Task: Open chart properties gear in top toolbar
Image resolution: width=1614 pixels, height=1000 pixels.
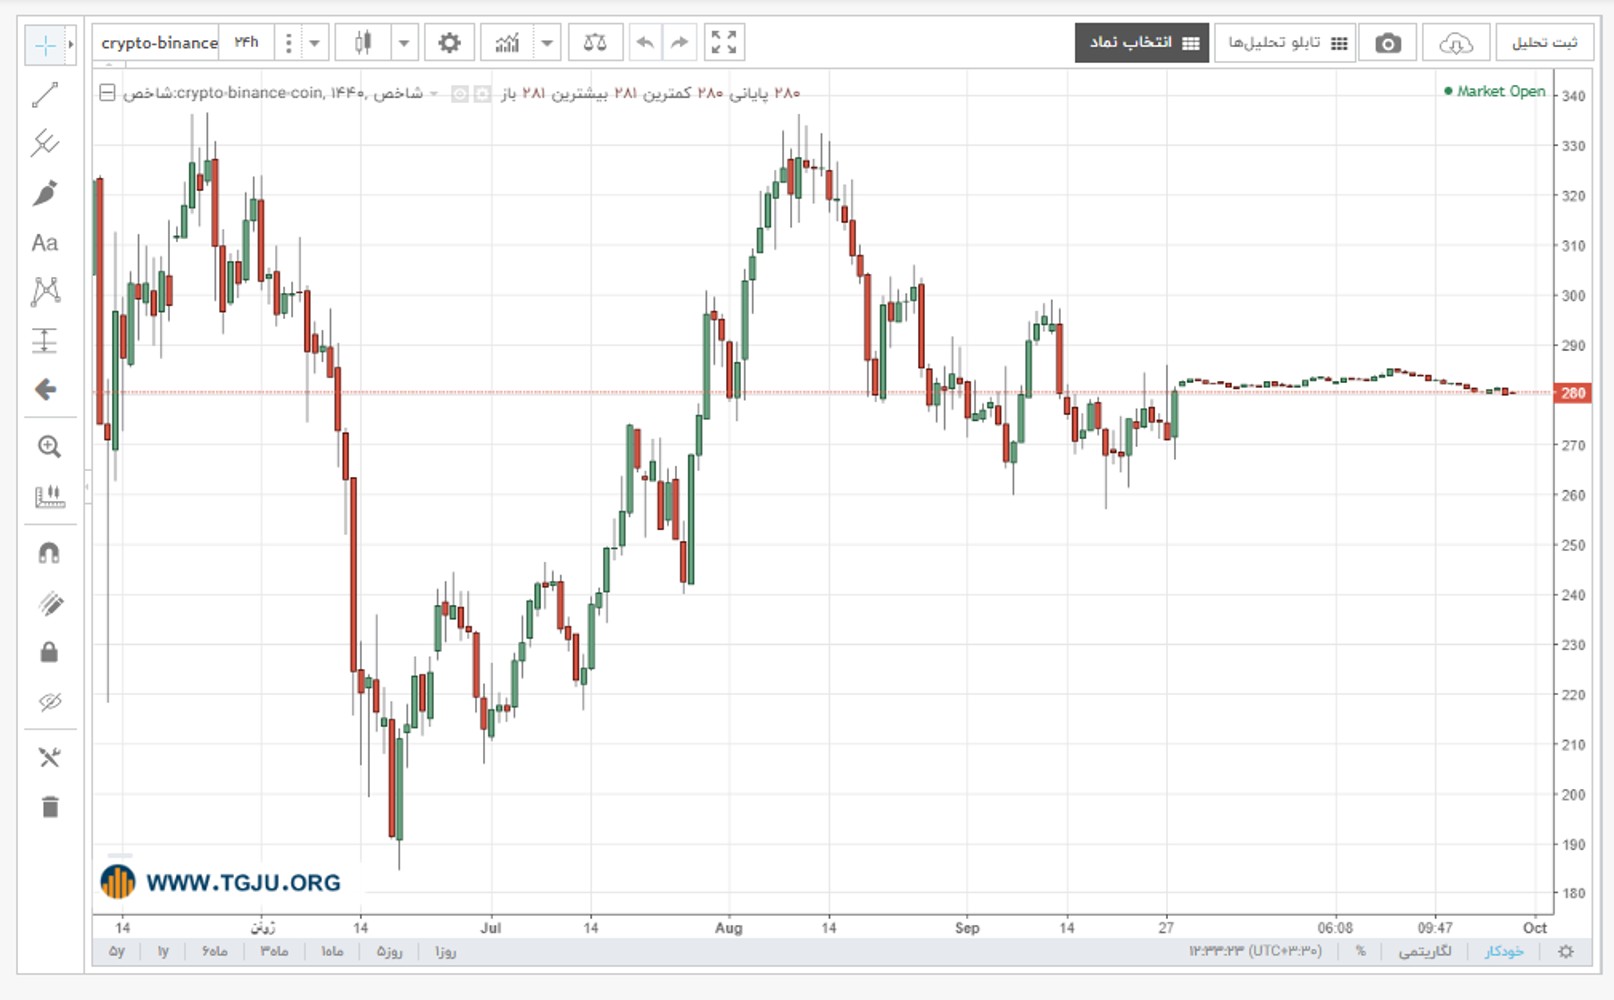Action: pos(450,43)
